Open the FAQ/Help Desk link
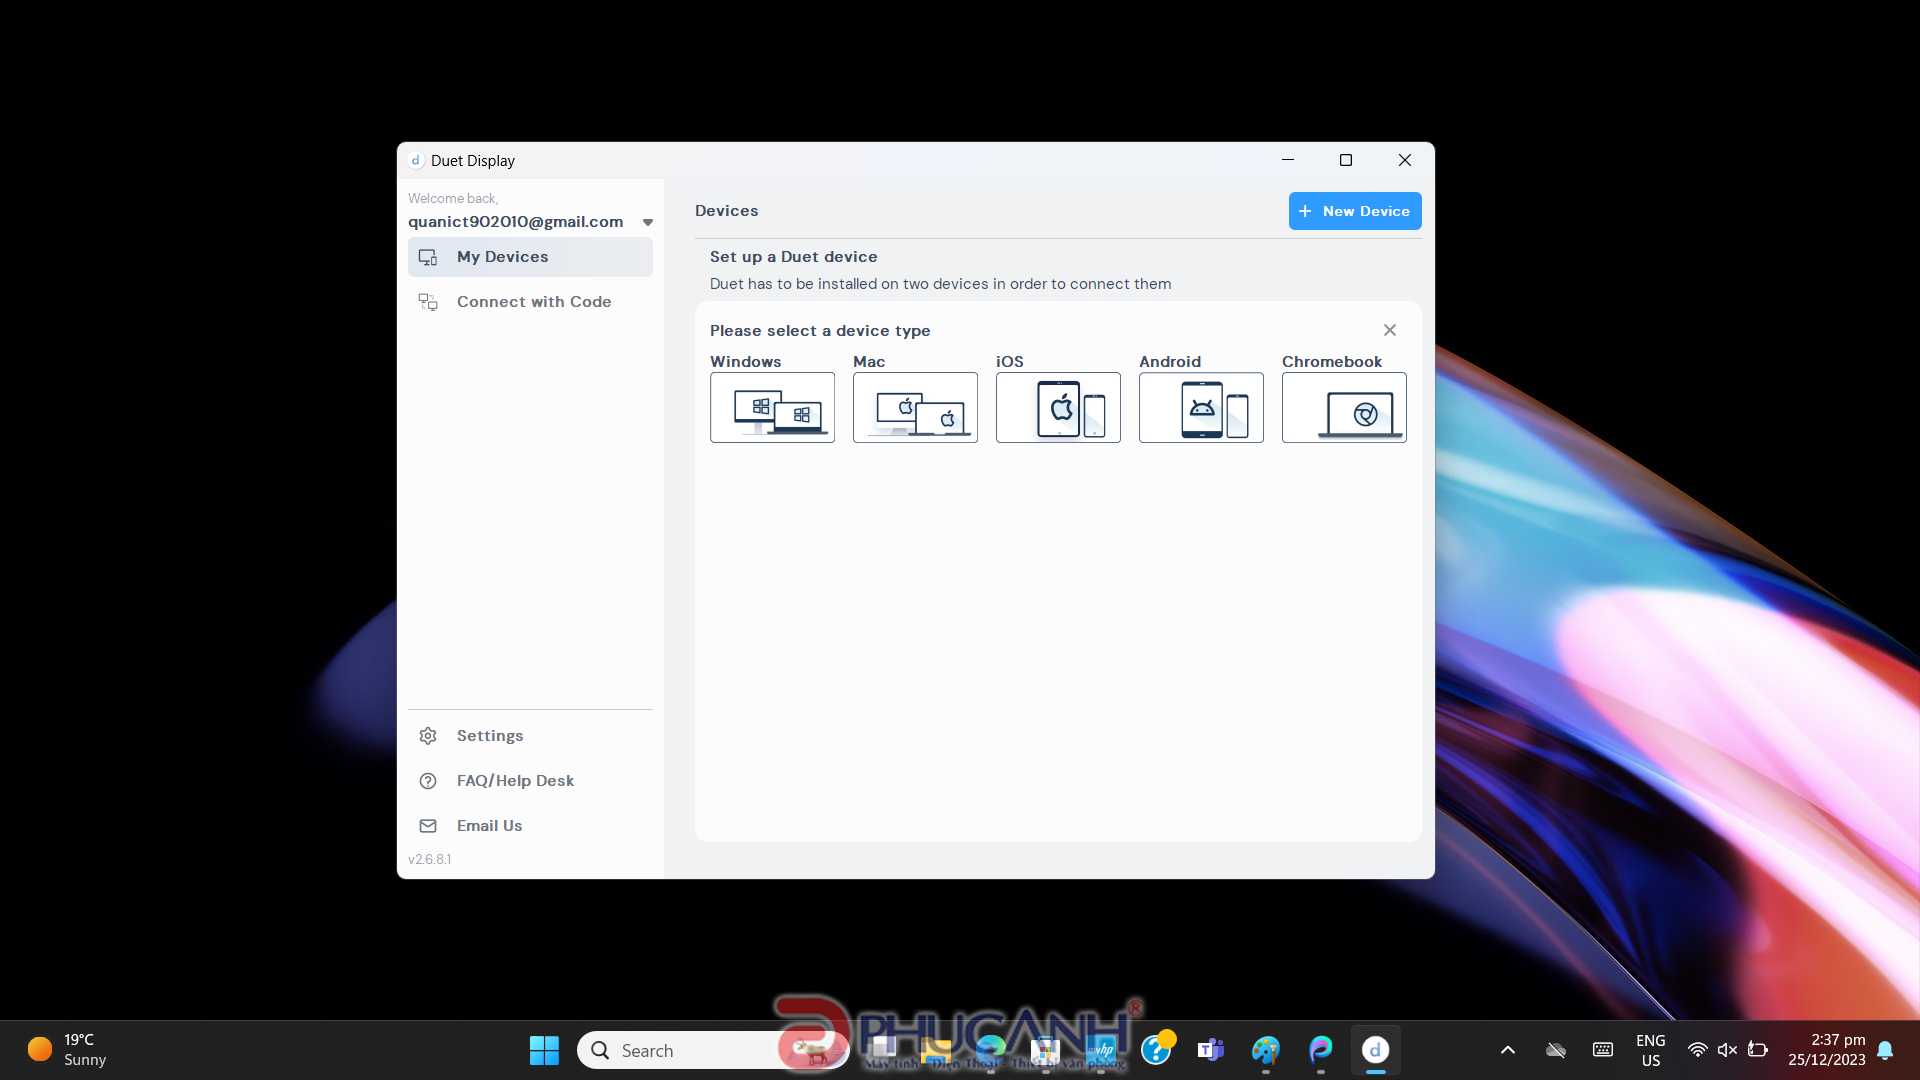Image resolution: width=1920 pixels, height=1080 pixels. (530, 781)
